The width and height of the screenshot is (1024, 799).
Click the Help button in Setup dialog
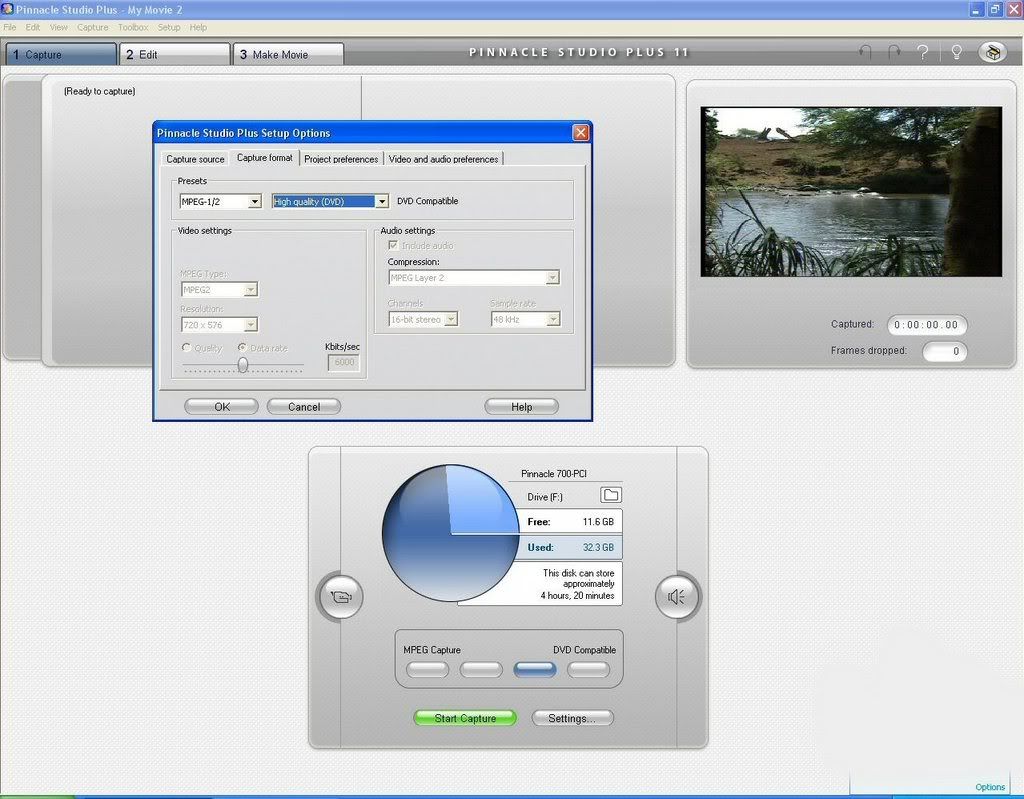point(521,406)
